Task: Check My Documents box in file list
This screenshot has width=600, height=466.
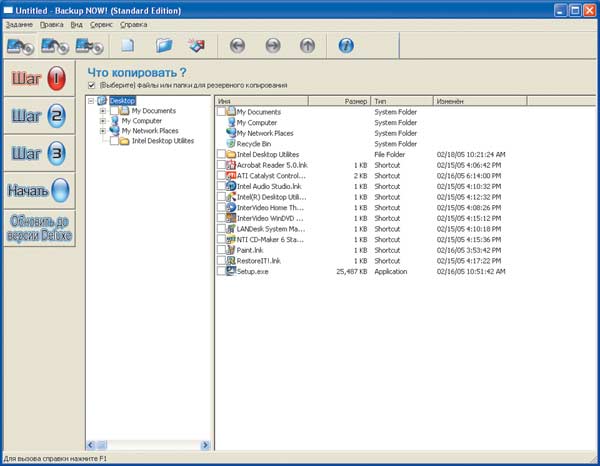Action: click(x=221, y=112)
